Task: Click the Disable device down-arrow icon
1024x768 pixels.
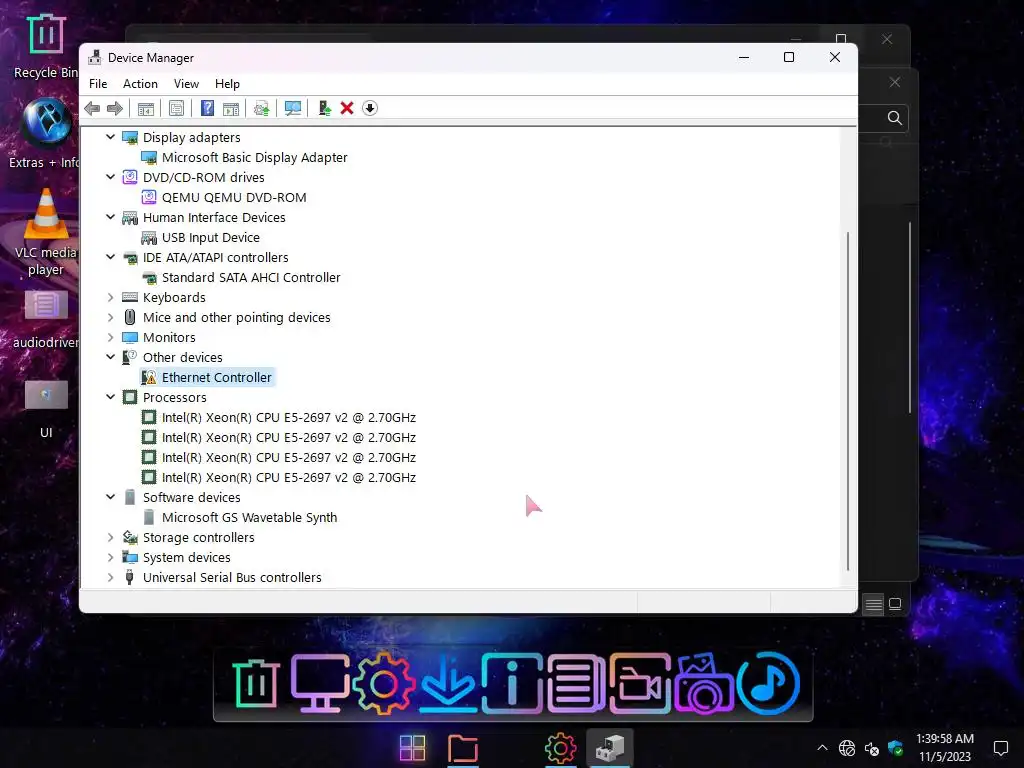Action: tap(370, 108)
